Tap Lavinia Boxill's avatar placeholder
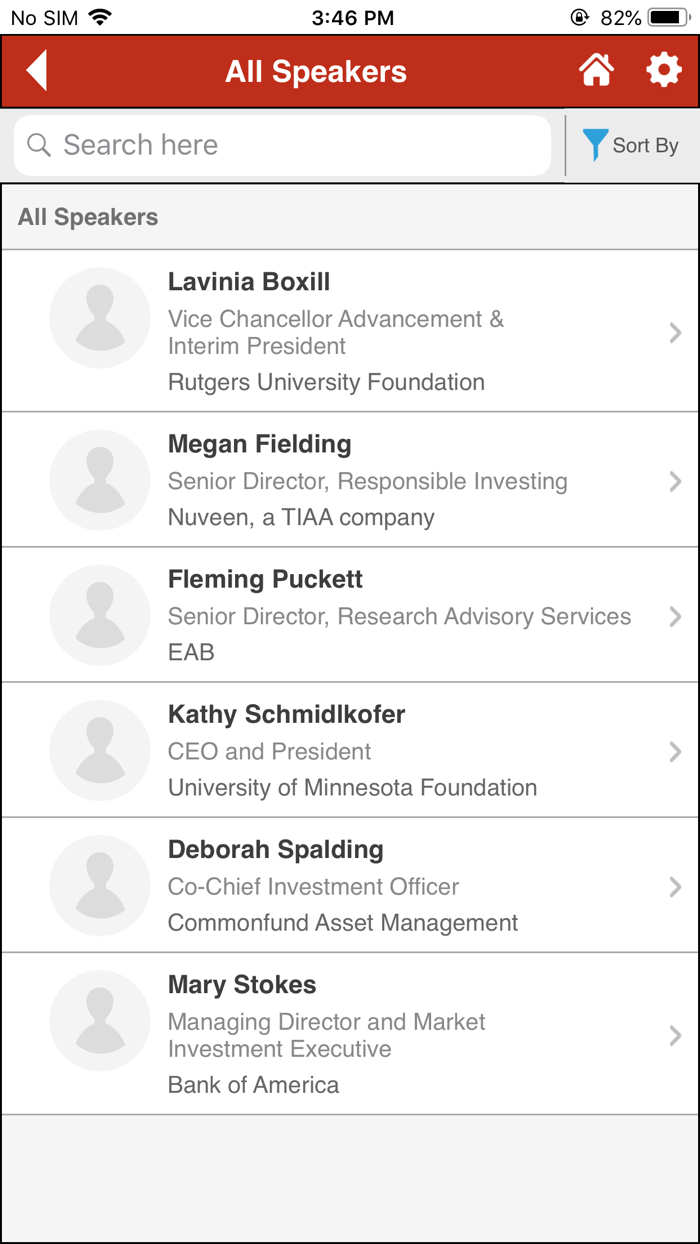The image size is (700, 1244). point(100,318)
